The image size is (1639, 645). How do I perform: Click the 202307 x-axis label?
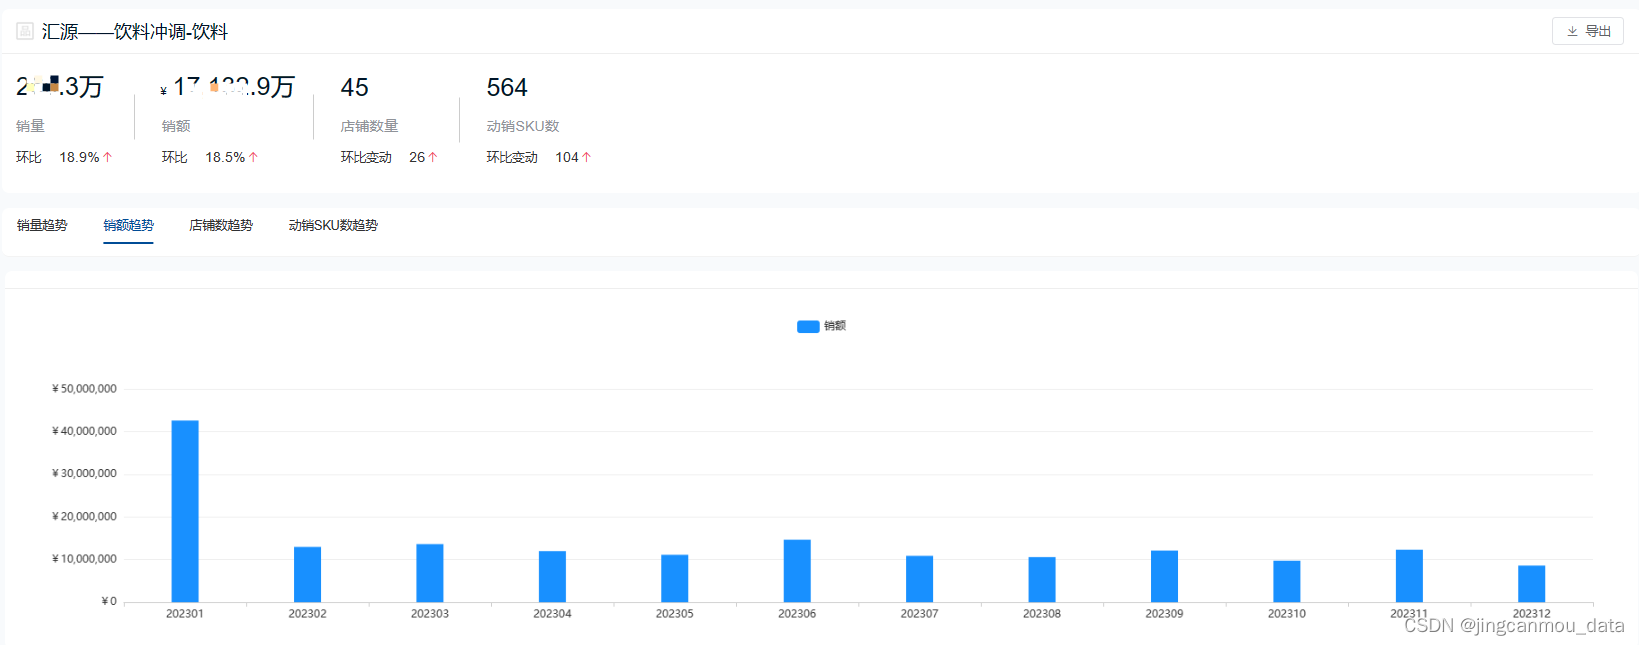(919, 614)
